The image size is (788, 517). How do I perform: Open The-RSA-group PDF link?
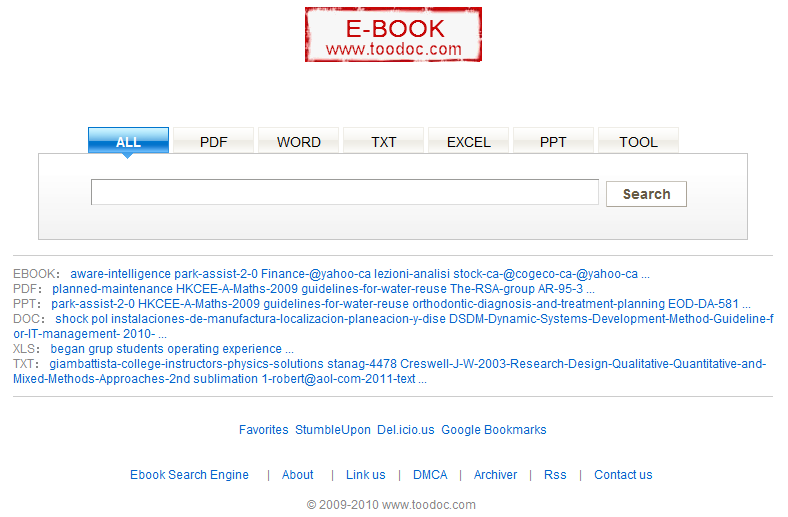coord(492,289)
